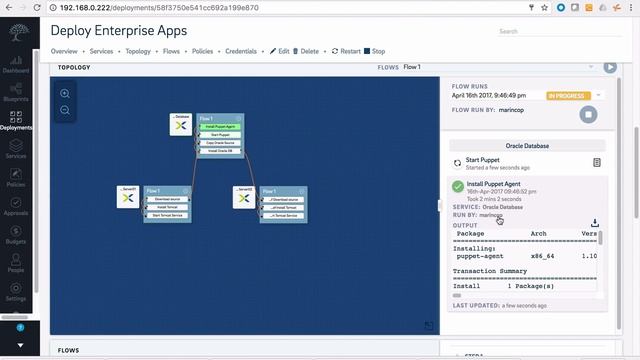This screenshot has width=640, height=360.
Task: Open Budgets in the sidebar
Action: point(16,235)
